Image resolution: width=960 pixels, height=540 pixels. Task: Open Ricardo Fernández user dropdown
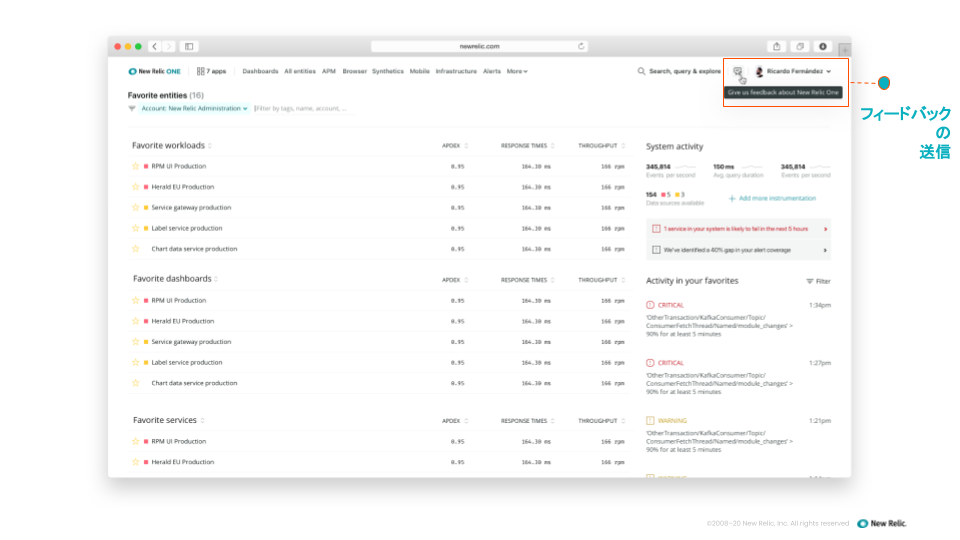pos(793,71)
